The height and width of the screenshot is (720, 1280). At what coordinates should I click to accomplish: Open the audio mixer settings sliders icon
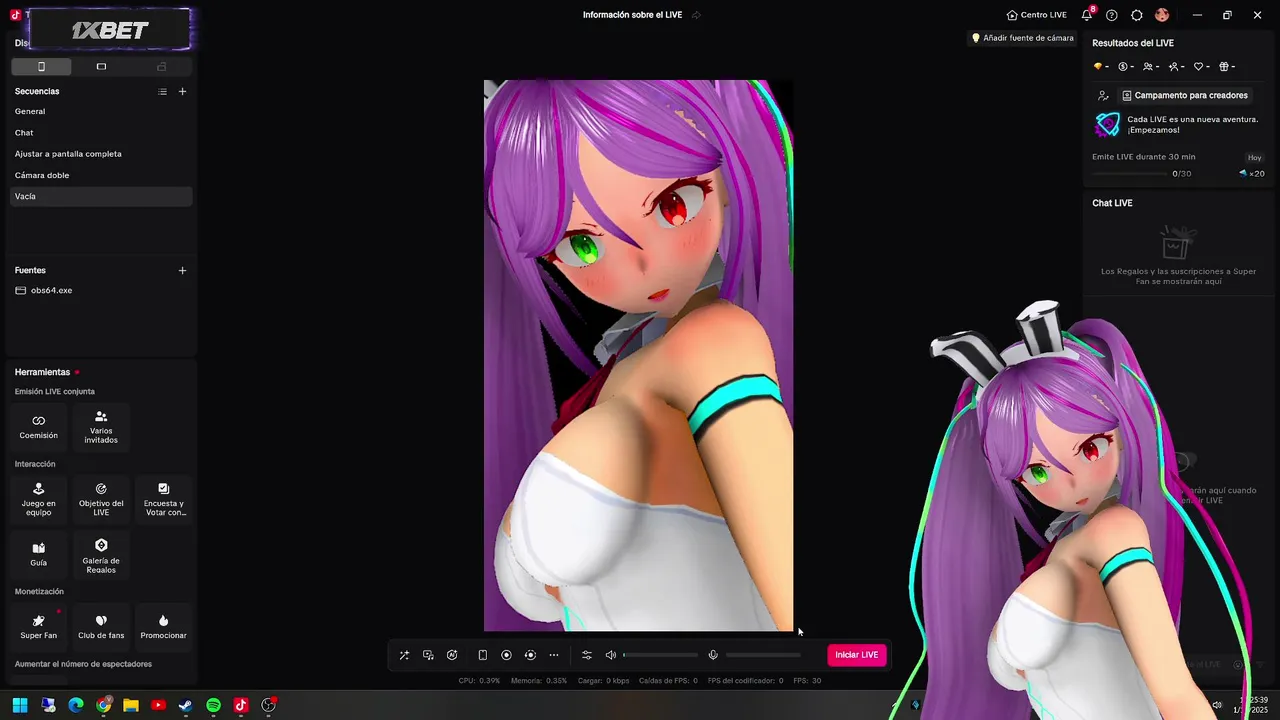[x=587, y=655]
